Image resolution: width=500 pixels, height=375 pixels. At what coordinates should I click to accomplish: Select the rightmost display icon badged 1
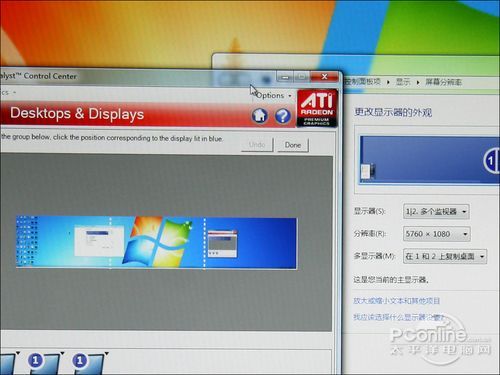pos(88,363)
